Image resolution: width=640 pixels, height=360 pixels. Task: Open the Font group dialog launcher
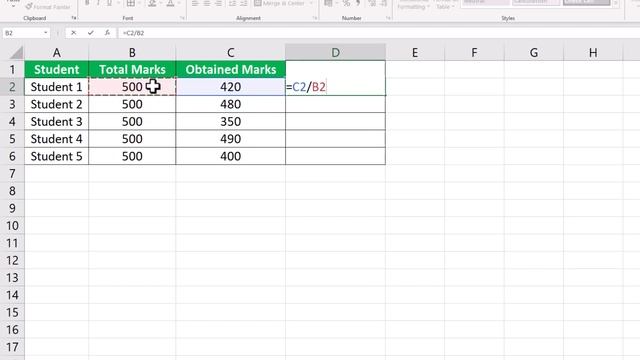tap(182, 18)
